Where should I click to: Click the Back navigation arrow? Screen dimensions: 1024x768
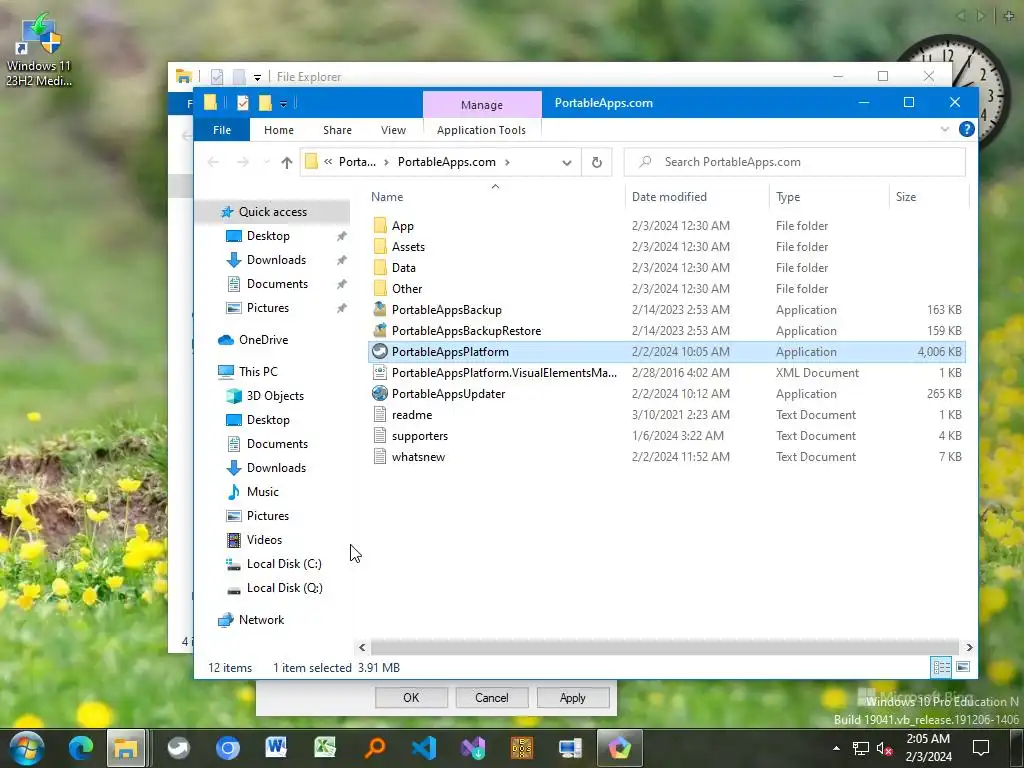tap(213, 162)
